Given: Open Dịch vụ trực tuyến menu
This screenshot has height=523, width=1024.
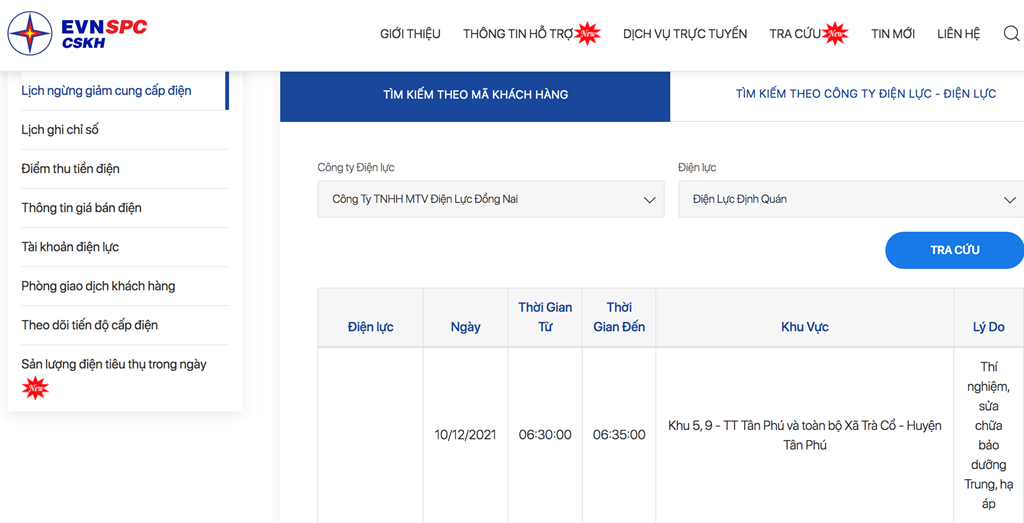Looking at the screenshot, I should coord(684,34).
